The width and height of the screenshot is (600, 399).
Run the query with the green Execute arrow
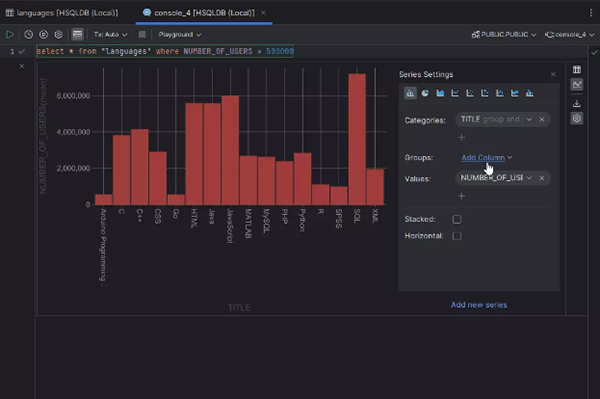pyautogui.click(x=10, y=34)
